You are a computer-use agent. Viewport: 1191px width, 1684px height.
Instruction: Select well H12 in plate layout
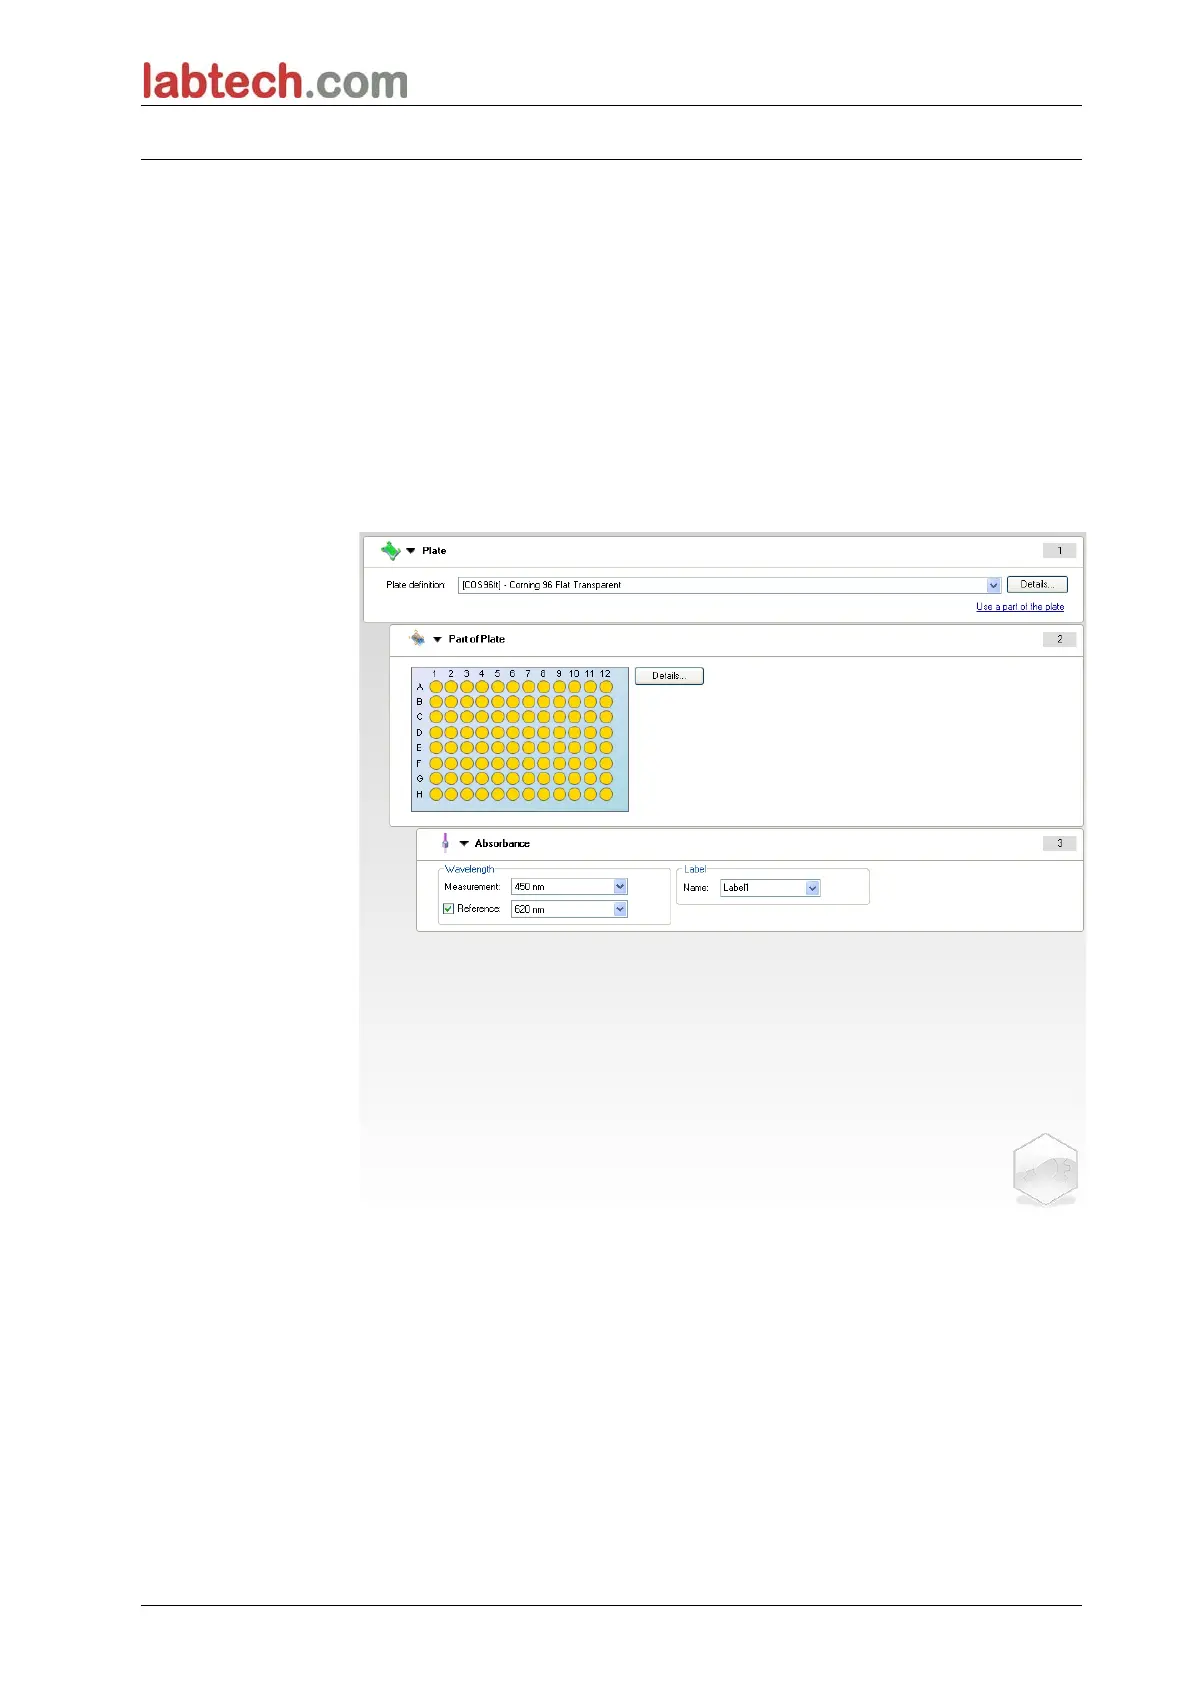tap(606, 794)
